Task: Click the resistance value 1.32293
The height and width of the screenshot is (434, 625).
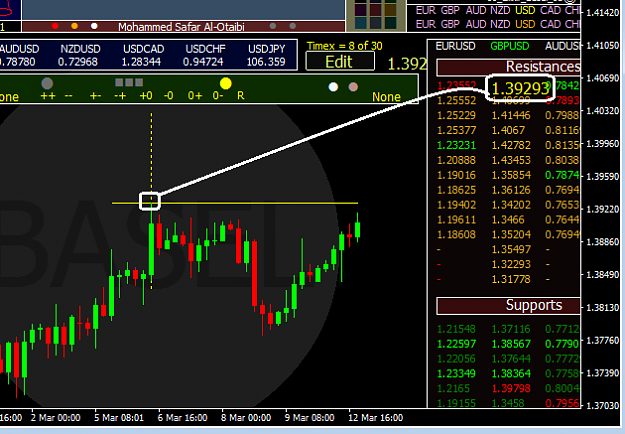Action: pyautogui.click(x=511, y=264)
